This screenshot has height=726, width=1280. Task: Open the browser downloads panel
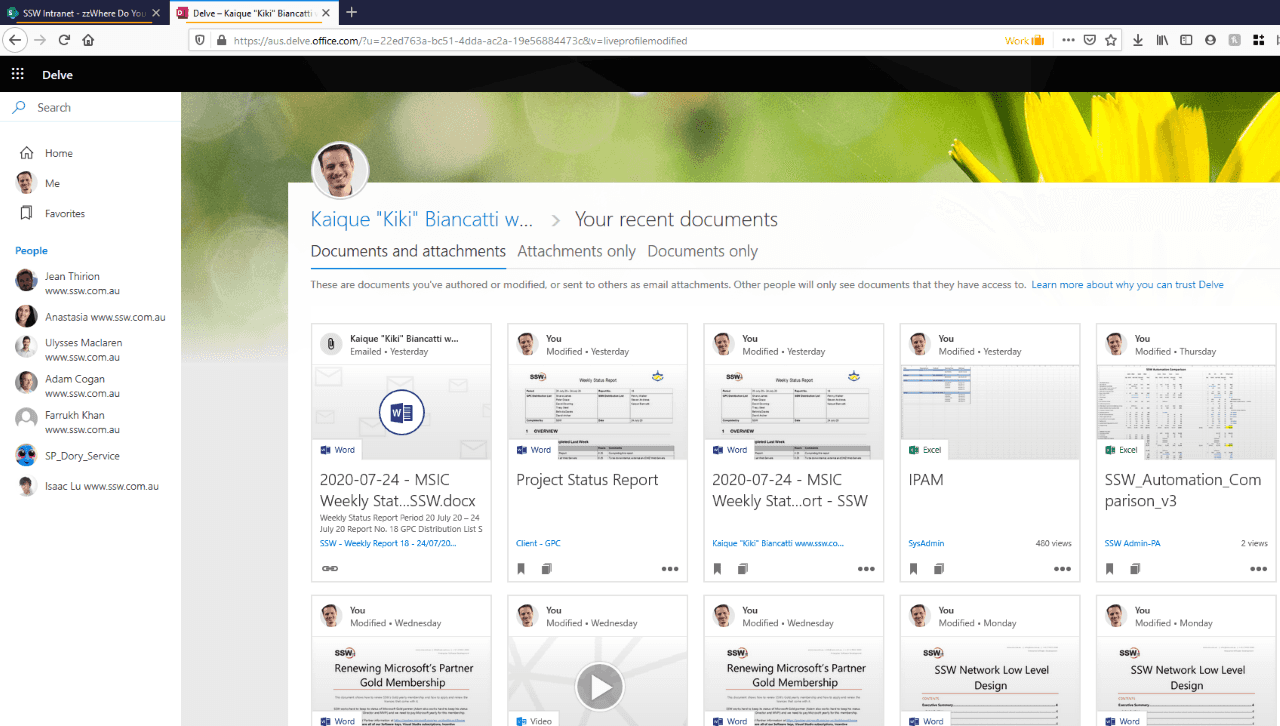tap(1138, 40)
